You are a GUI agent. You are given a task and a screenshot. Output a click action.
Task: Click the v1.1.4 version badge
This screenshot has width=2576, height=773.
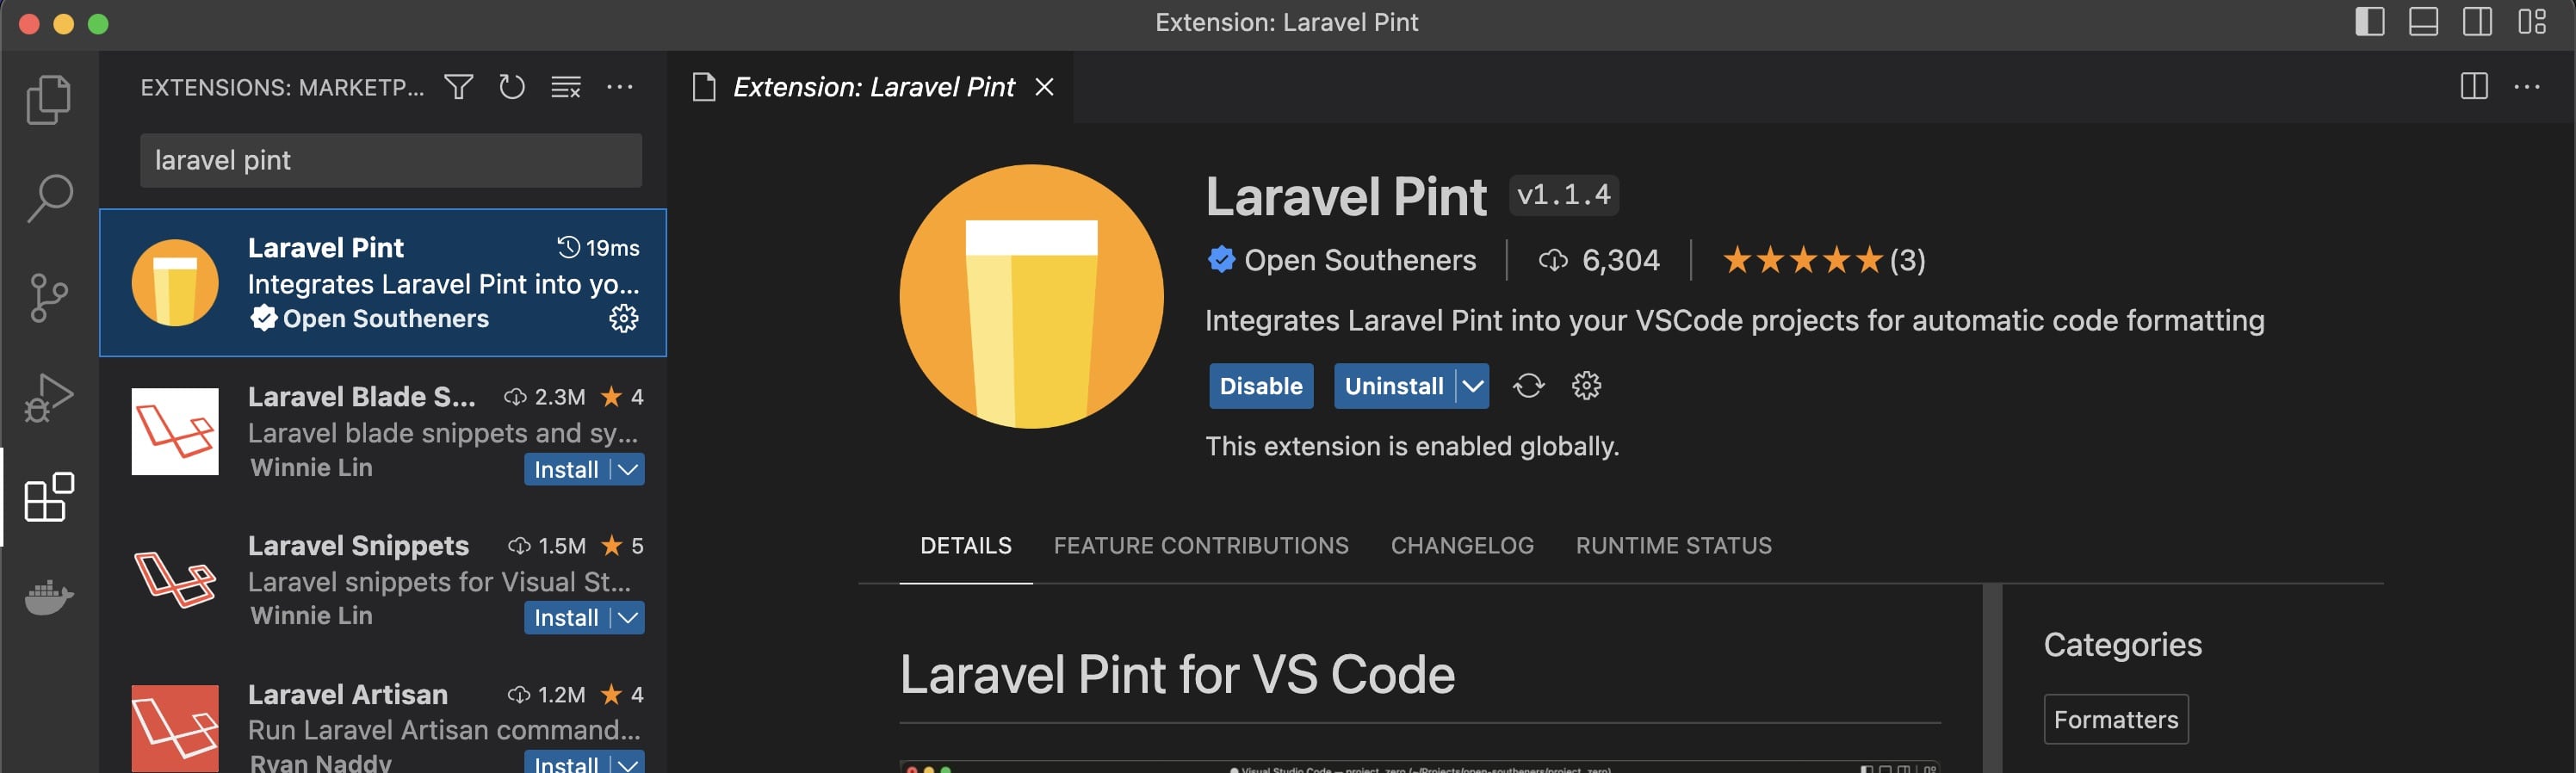1564,194
